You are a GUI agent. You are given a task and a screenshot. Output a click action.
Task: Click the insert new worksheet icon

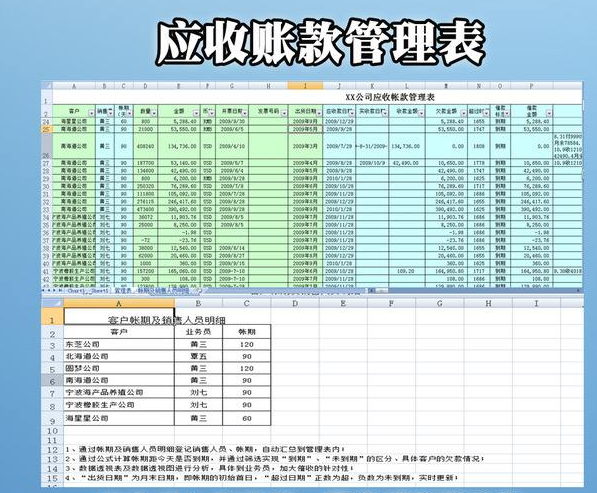coord(199,290)
